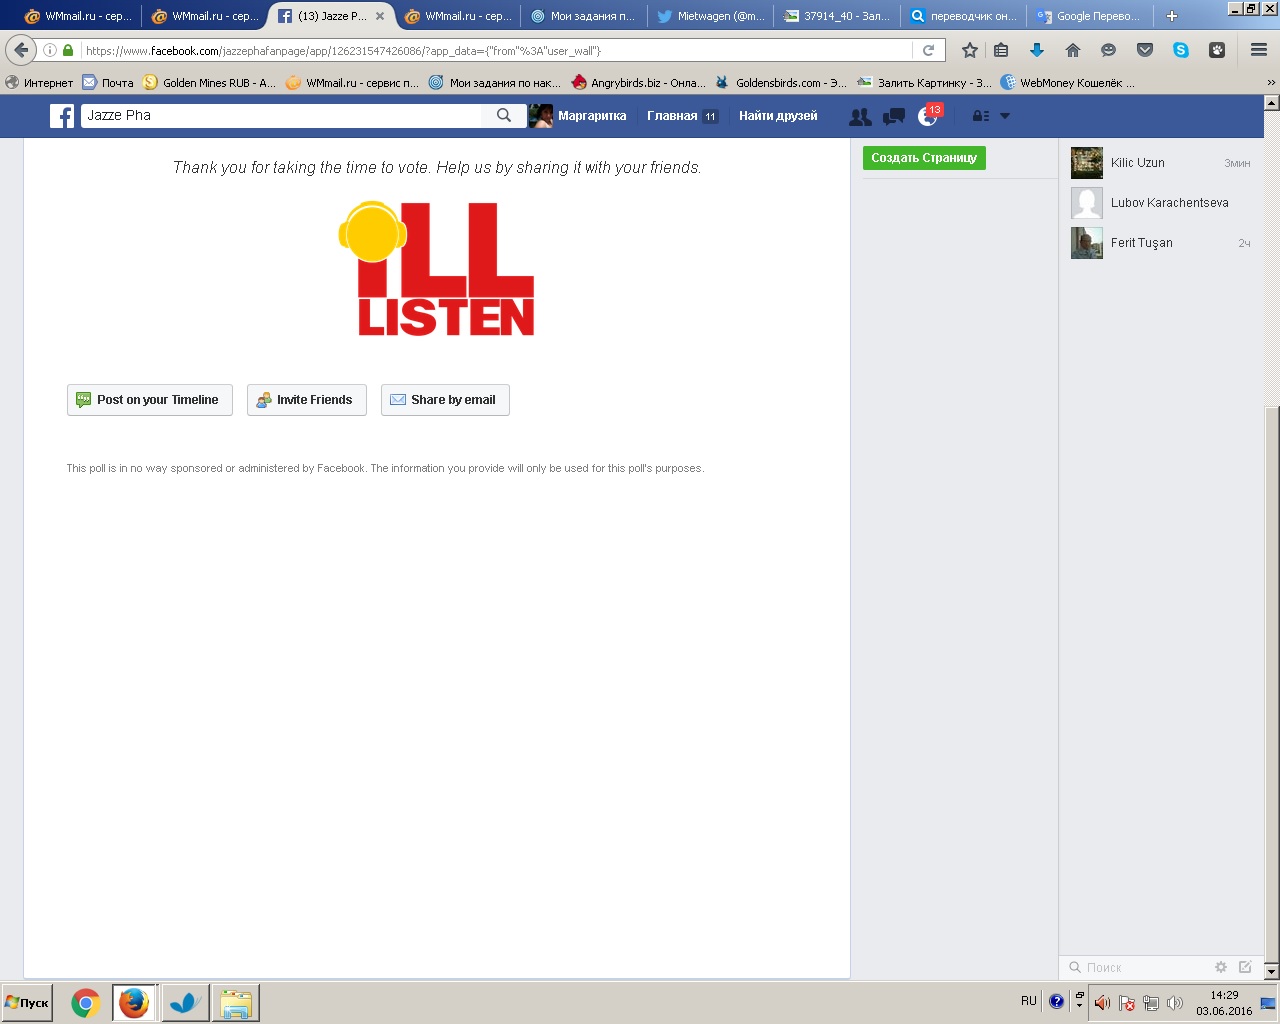Viewport: 1280px width, 1024px height.
Task: Switch to the Google Перево... tab
Action: [1090, 16]
